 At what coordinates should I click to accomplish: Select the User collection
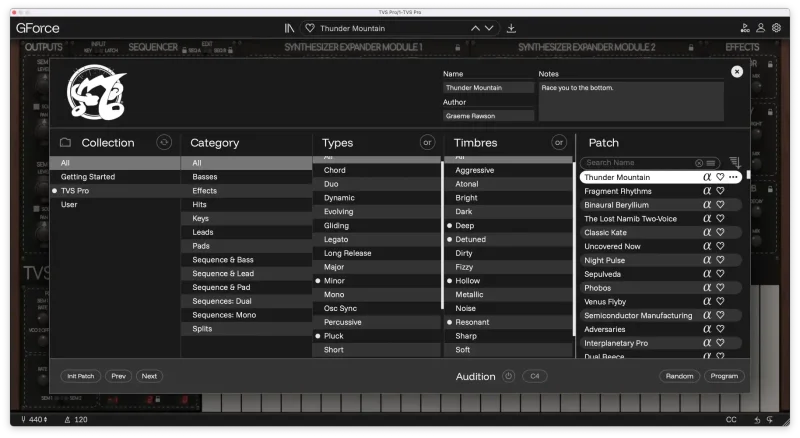point(115,204)
